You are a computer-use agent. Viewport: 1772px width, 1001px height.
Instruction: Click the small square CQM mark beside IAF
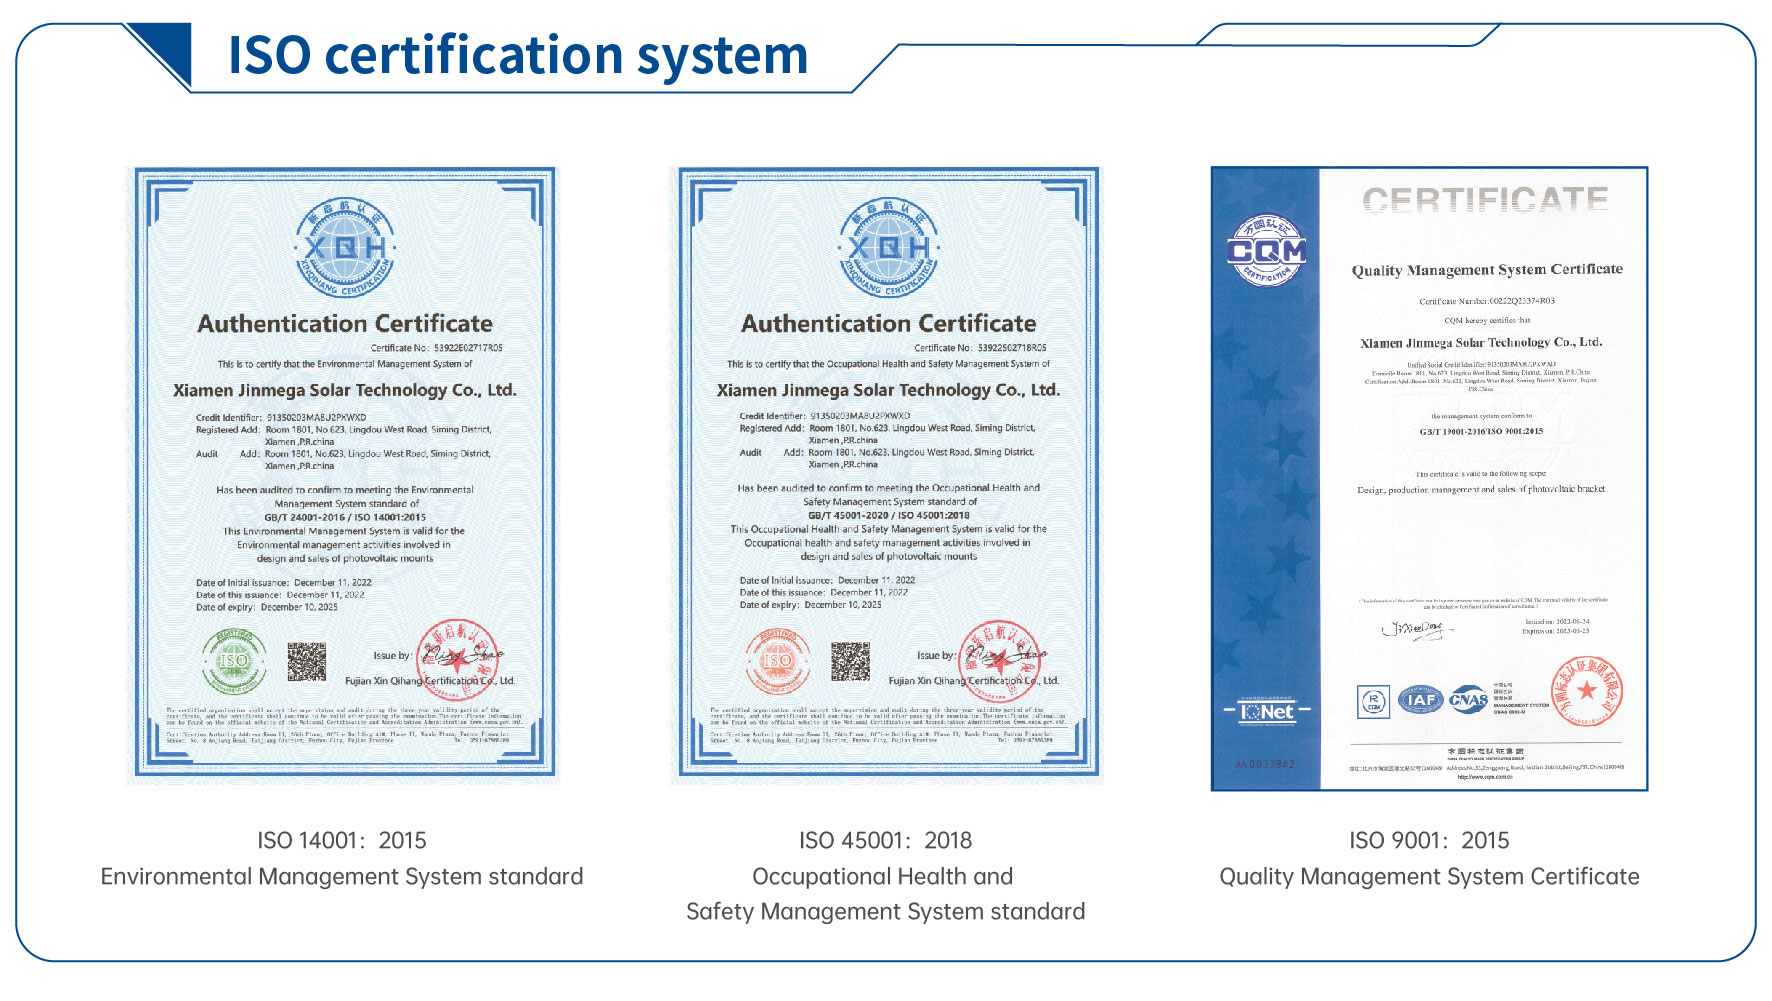[1373, 701]
